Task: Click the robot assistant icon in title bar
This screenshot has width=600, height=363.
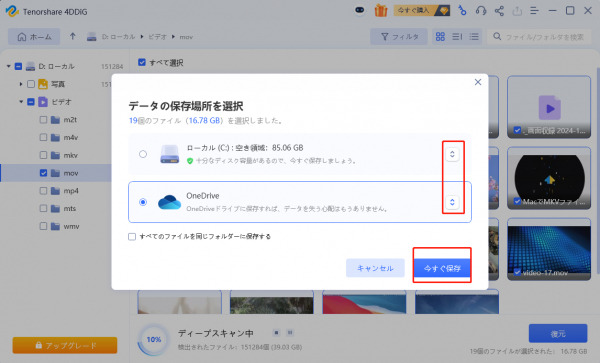Action: [360, 10]
